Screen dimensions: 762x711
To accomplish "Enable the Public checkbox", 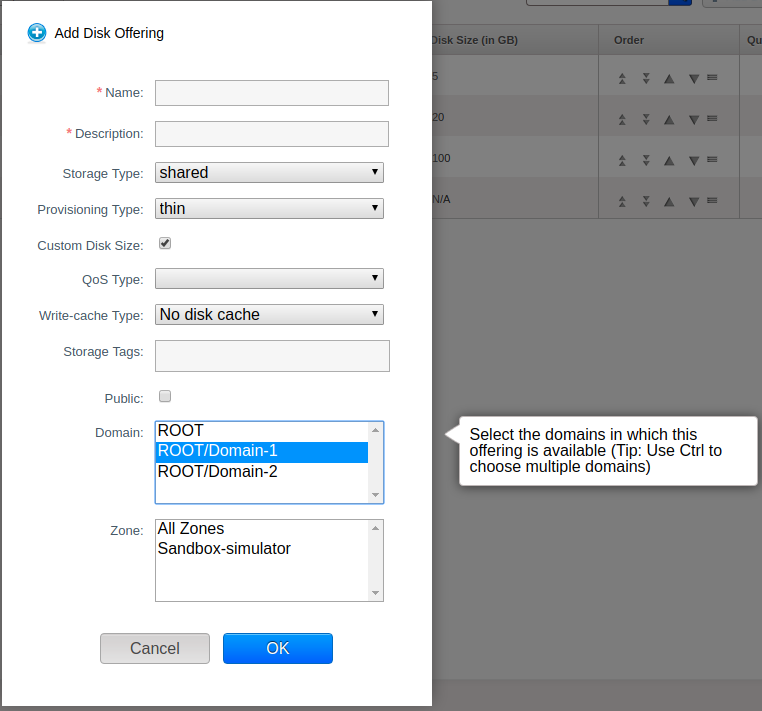I will (x=165, y=396).
